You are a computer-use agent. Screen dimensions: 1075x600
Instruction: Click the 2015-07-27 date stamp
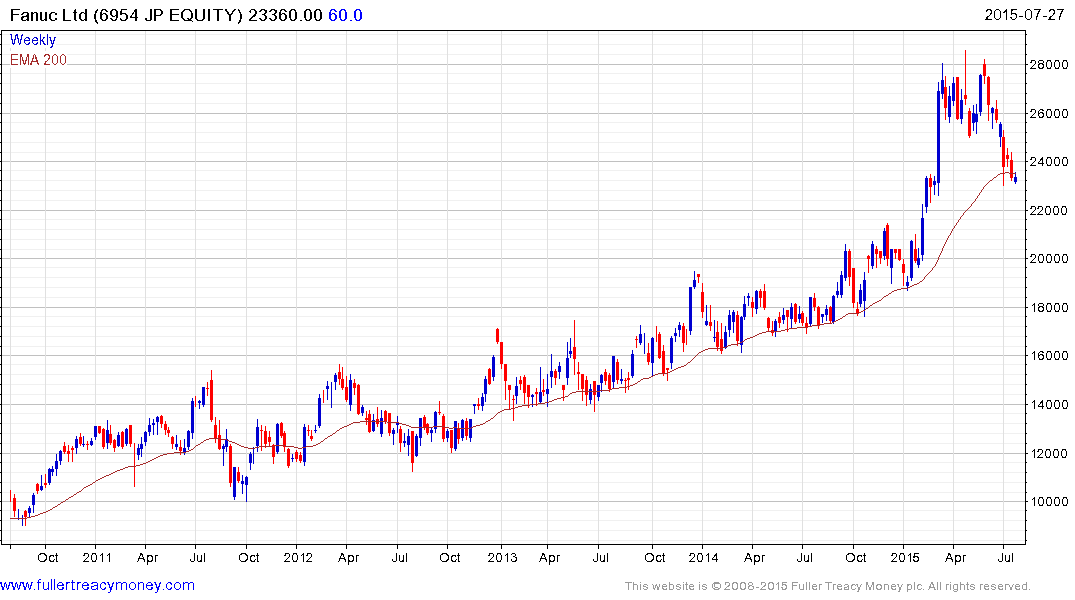pos(1024,15)
